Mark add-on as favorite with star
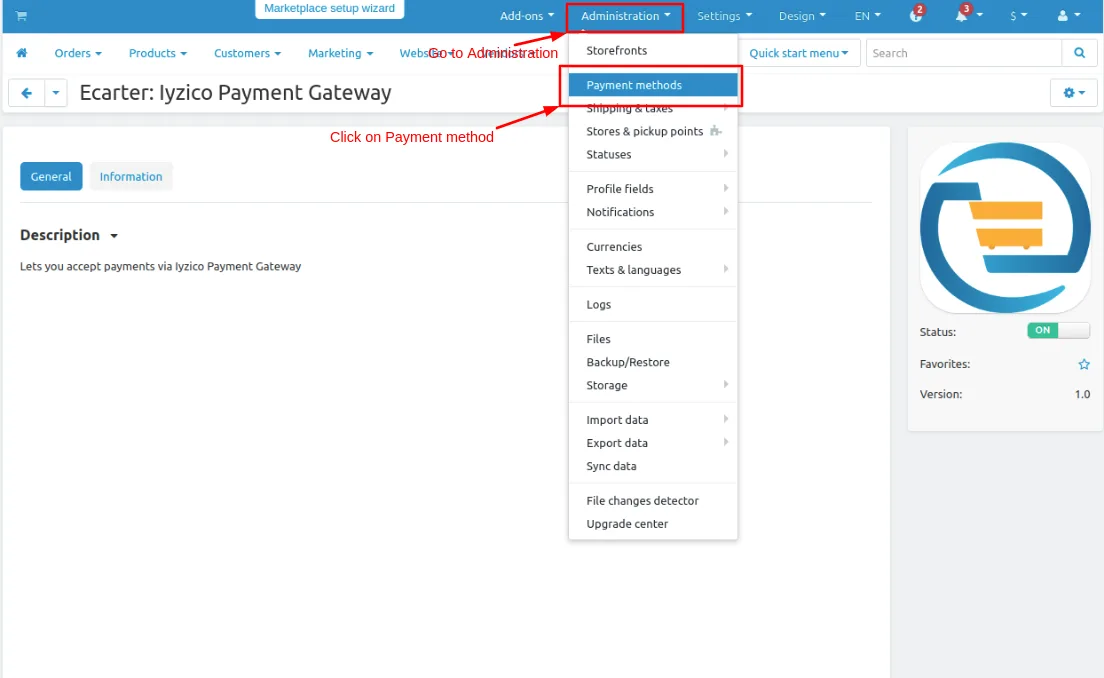1104x678 pixels. click(x=1084, y=364)
